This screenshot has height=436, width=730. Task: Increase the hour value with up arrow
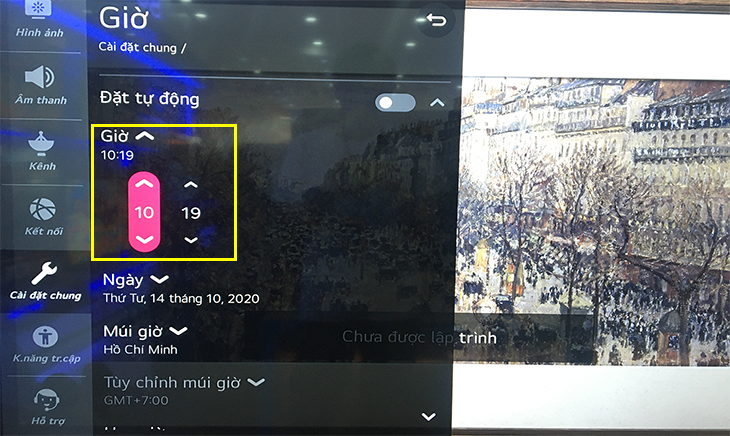(x=144, y=184)
